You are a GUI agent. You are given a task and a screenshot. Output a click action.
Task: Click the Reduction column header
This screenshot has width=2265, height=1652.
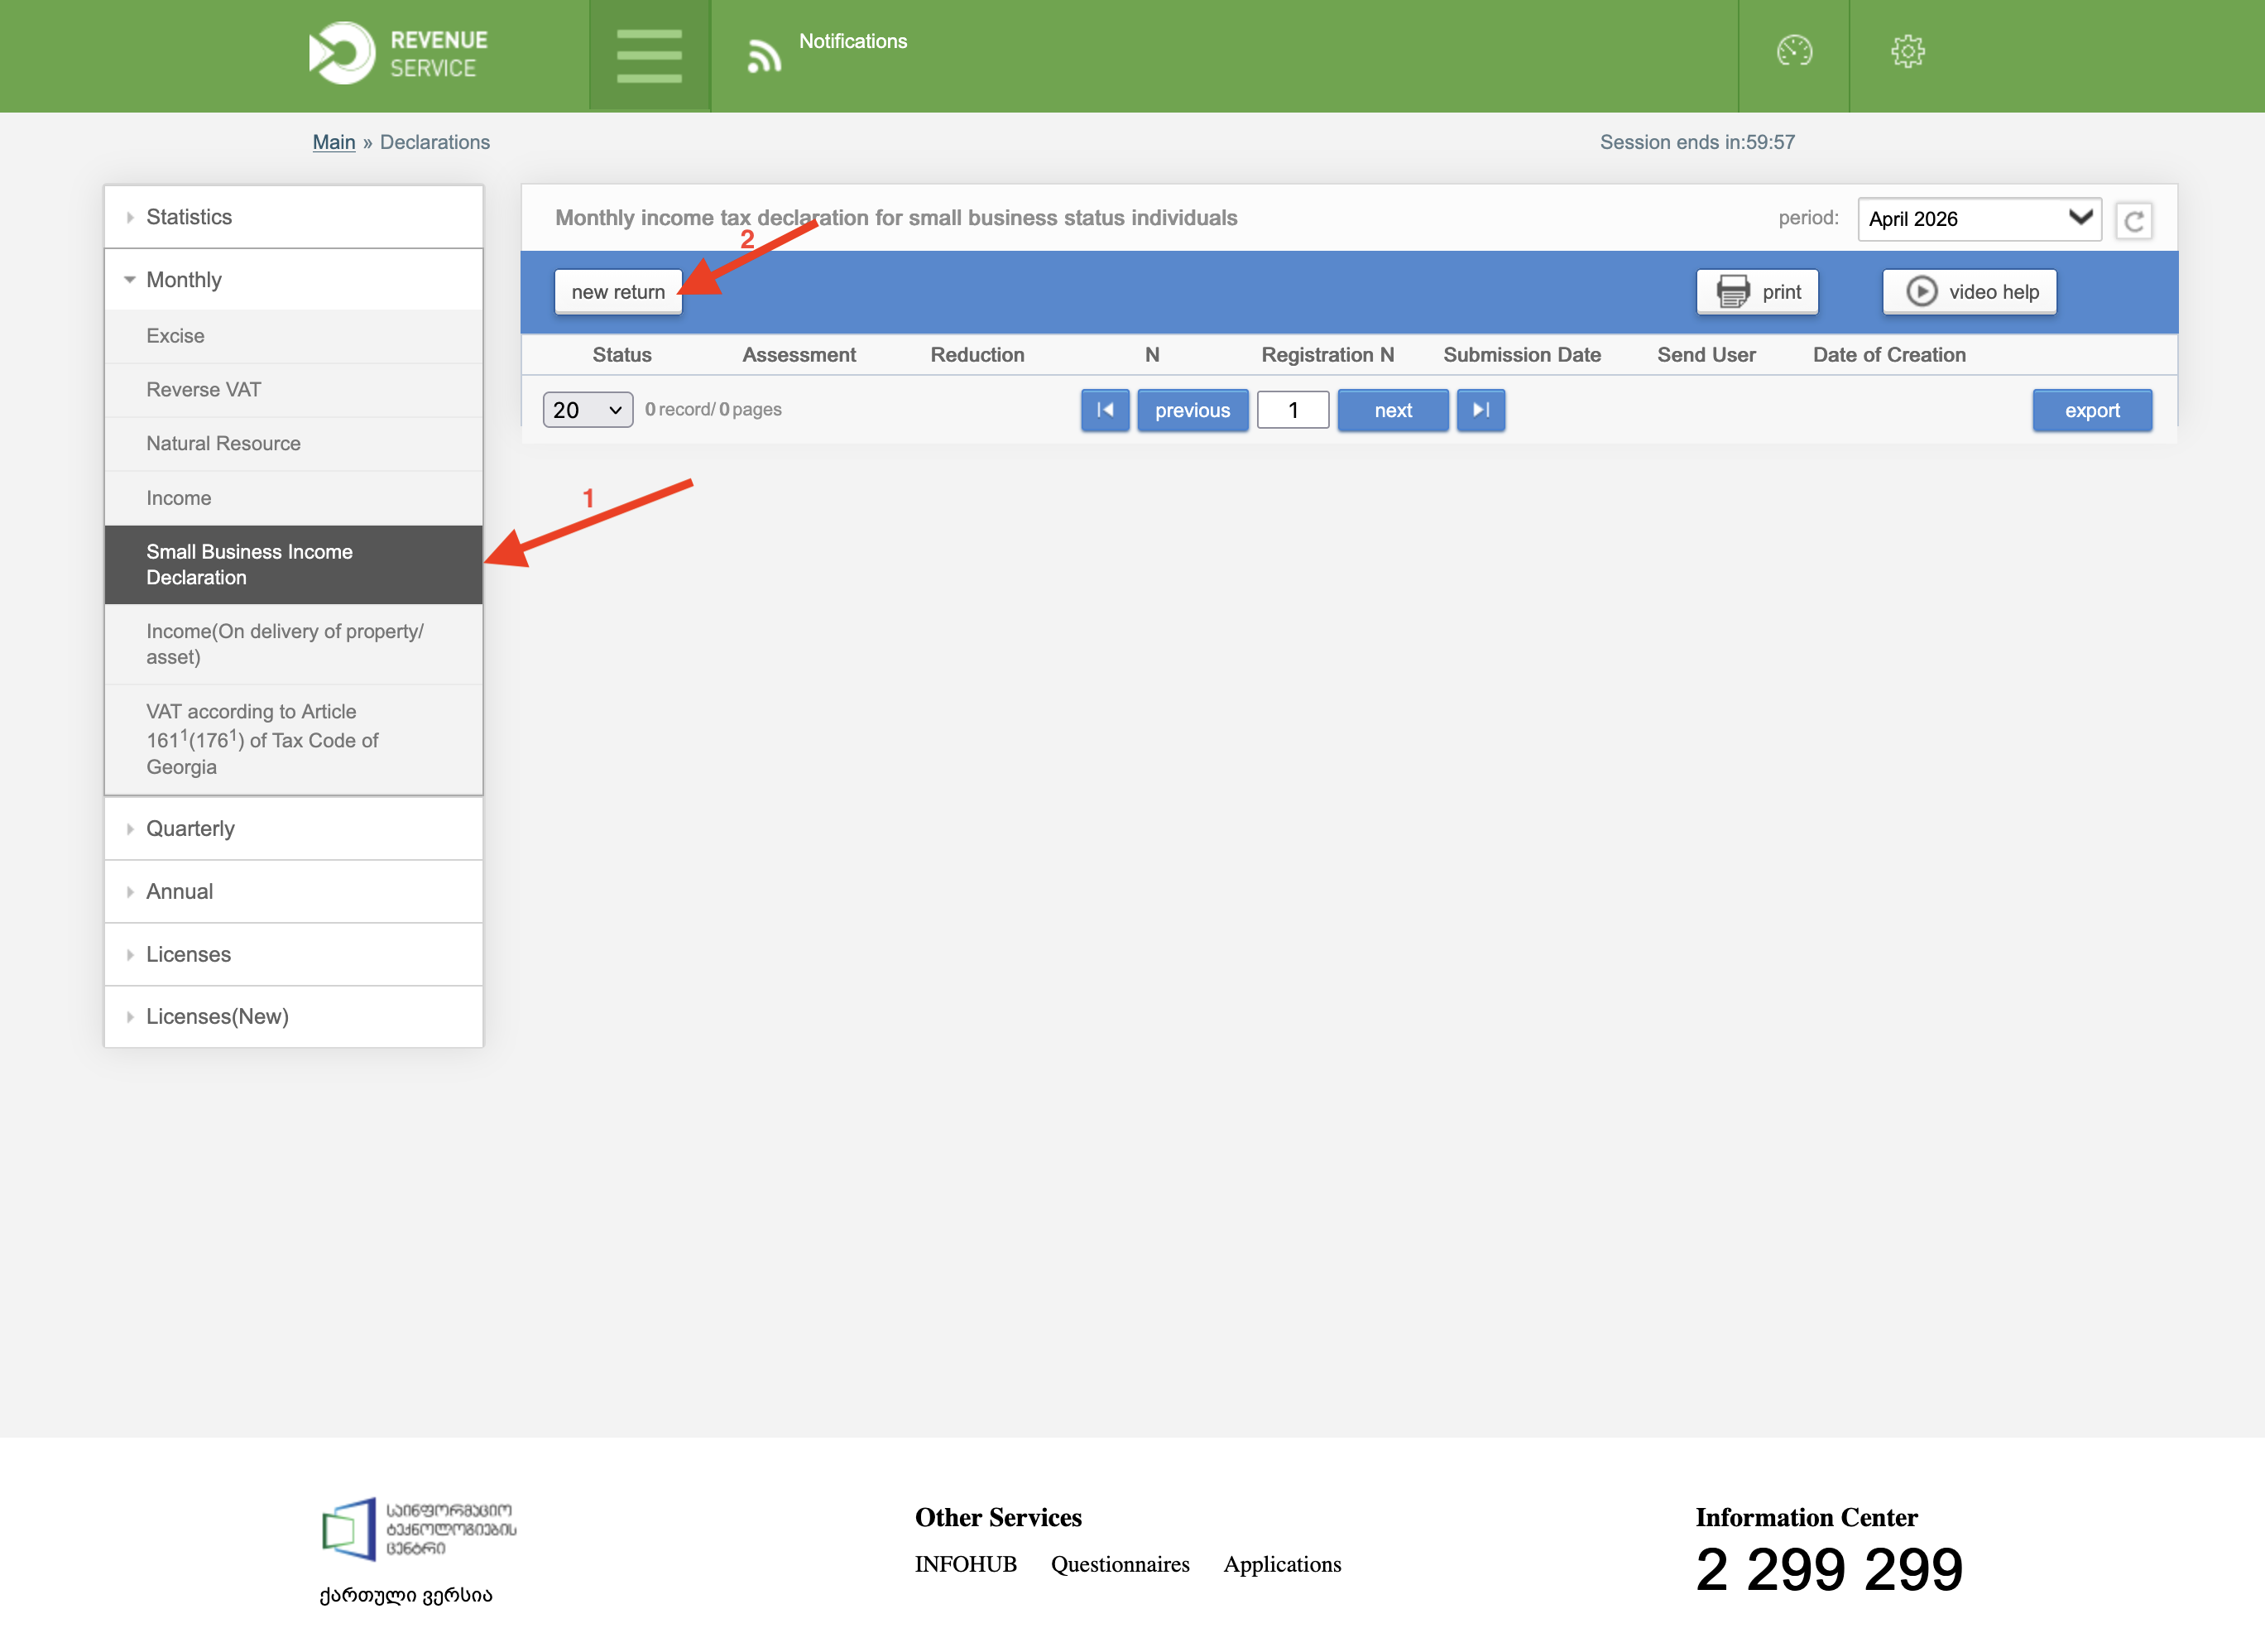(977, 355)
